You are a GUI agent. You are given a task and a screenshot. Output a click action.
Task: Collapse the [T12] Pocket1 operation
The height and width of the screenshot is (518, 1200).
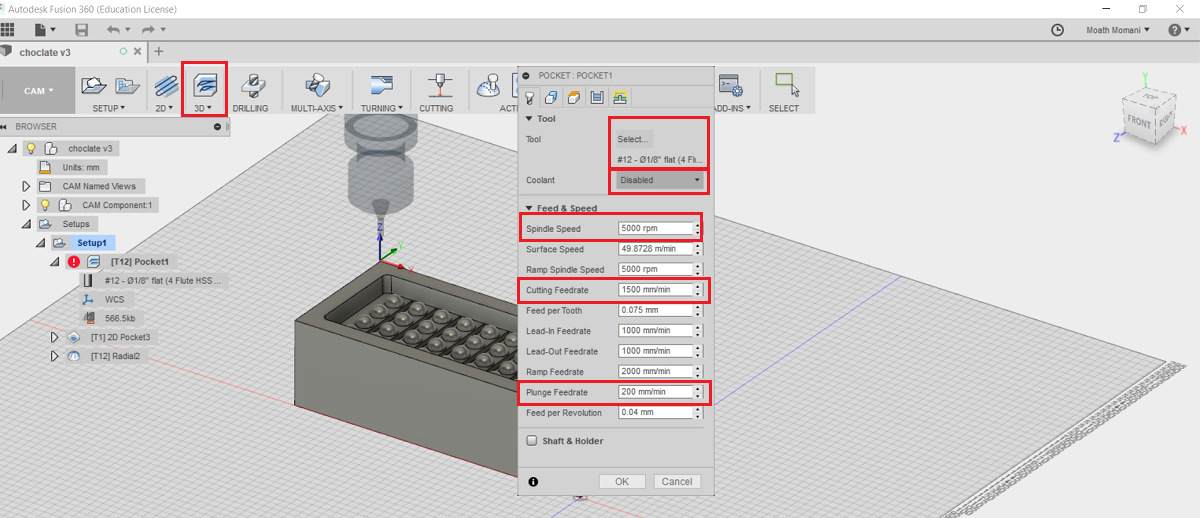pos(55,262)
